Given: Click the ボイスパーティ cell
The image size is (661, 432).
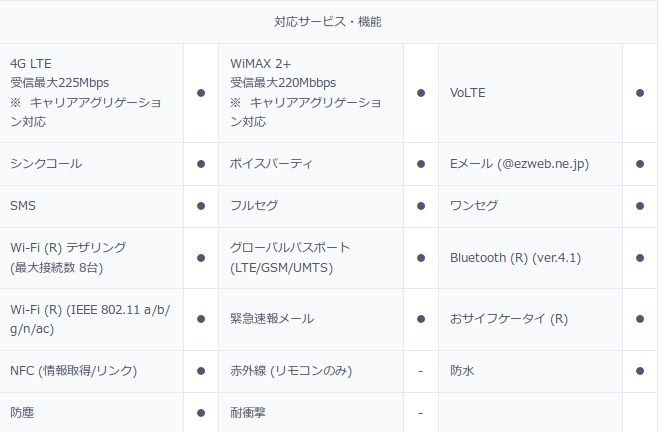Looking at the screenshot, I should [311, 164].
